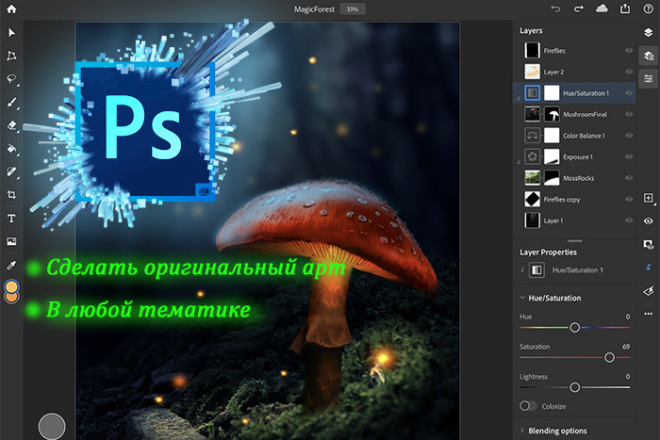Select the Brush tool
The image size is (660, 440).
pyautogui.click(x=11, y=102)
